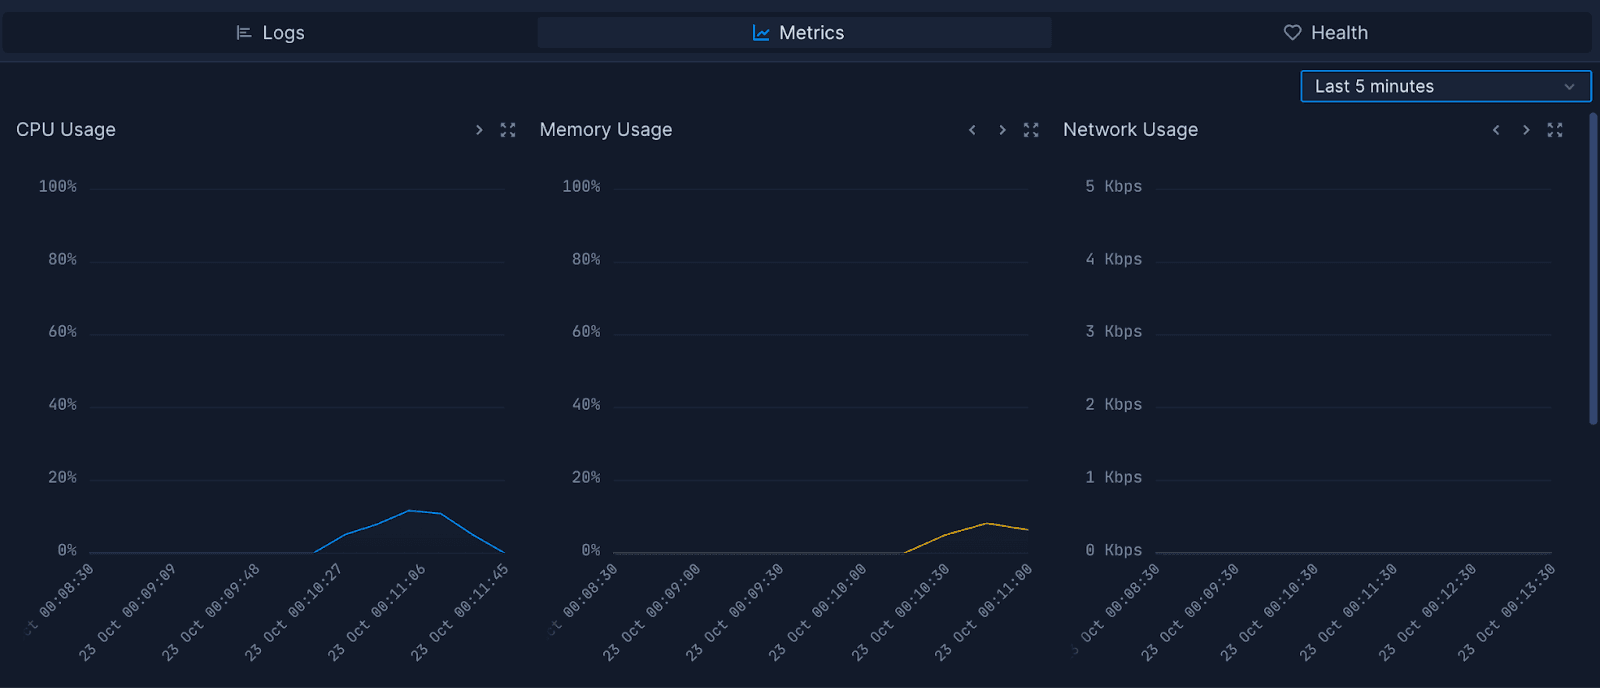Click the 23 Oct 00:11:06 CPU axis label
This screenshot has height=688, width=1600.
pos(376,613)
